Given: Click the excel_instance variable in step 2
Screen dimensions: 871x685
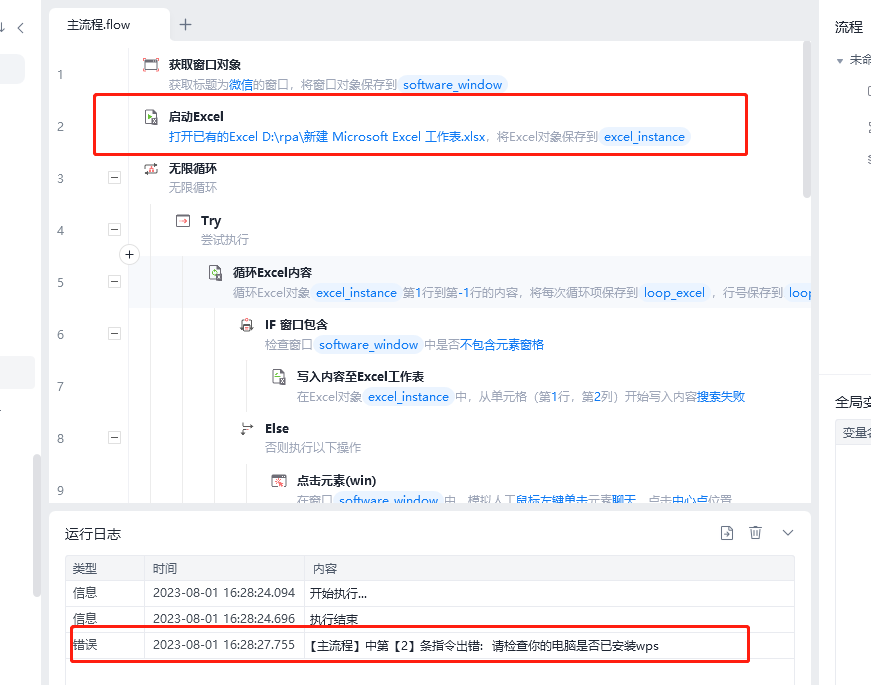Looking at the screenshot, I should click(644, 137).
